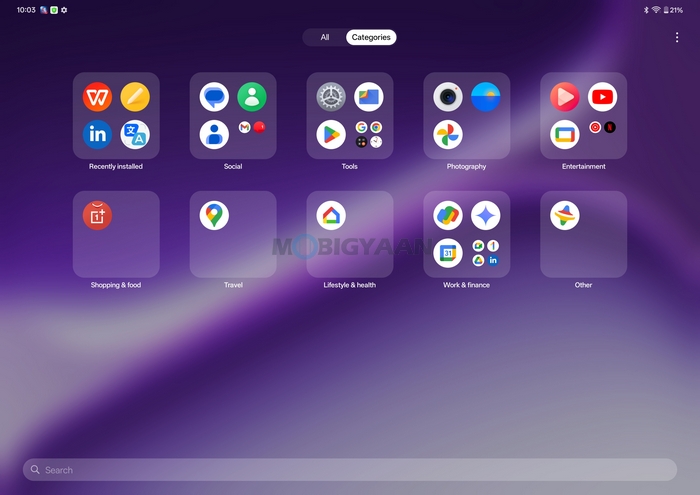Open the Files app in Tools
The width and height of the screenshot is (700, 495).
coord(369,97)
